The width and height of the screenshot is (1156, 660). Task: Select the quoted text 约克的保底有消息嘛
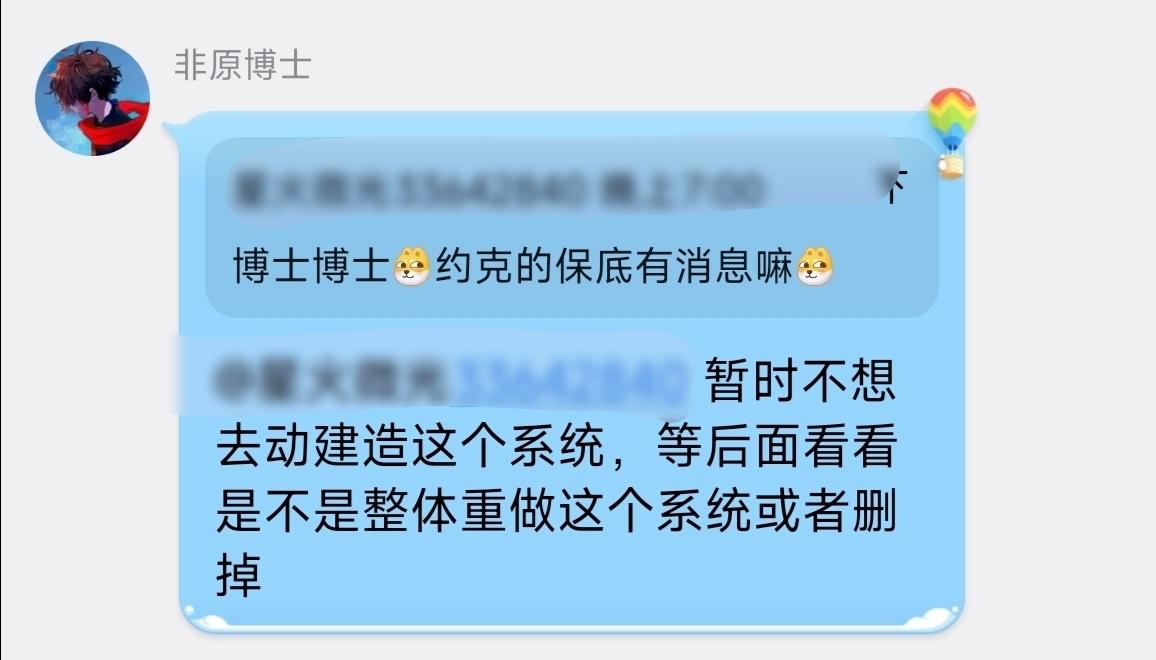[614, 266]
